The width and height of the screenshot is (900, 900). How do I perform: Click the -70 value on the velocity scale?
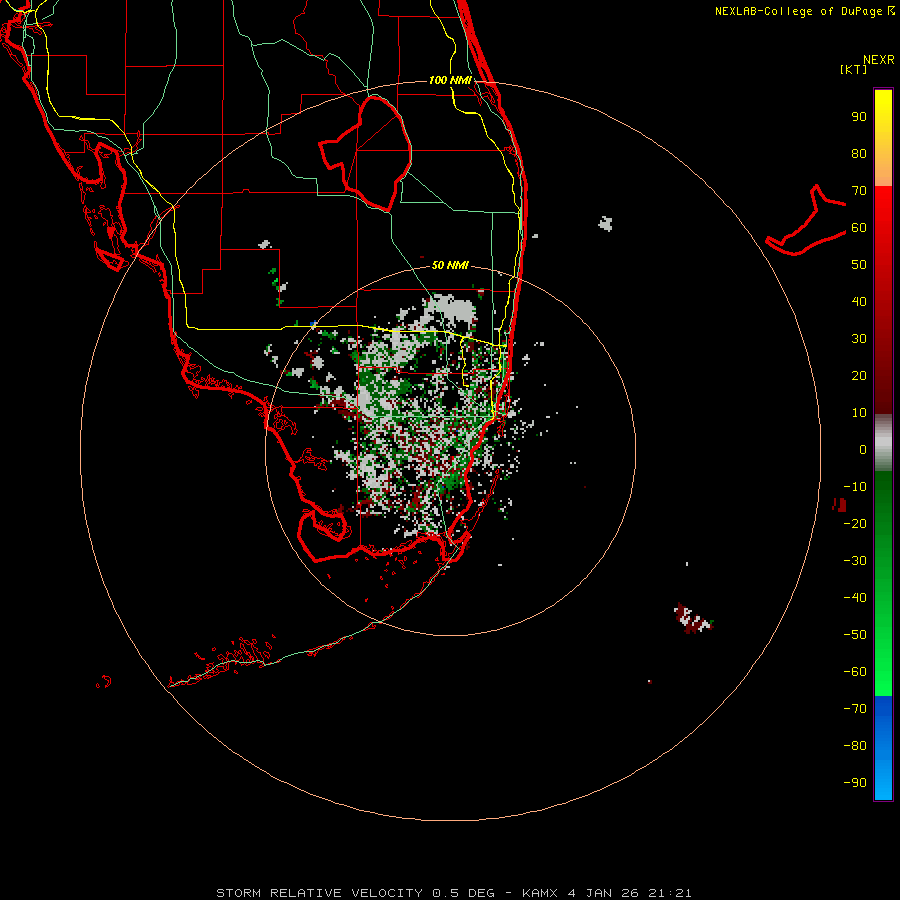(x=855, y=709)
